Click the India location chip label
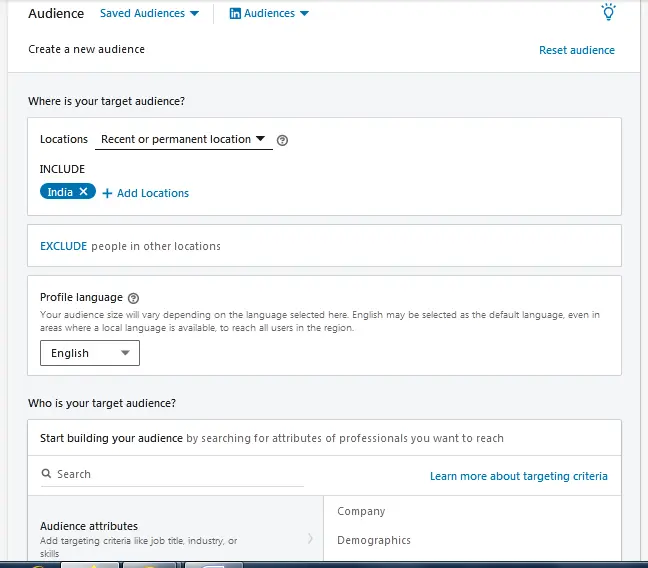 tap(60, 192)
